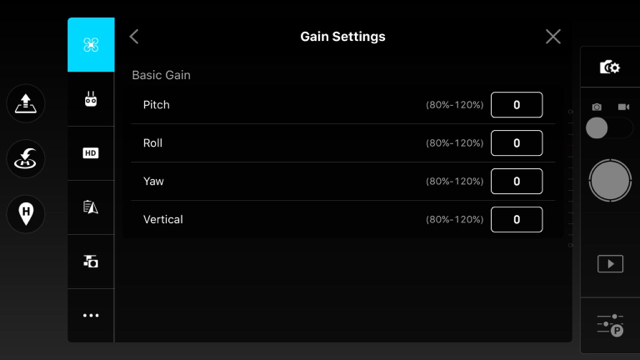The image size is (640, 360).
Task: Tap the home point marker icon
Action: [x=26, y=214]
